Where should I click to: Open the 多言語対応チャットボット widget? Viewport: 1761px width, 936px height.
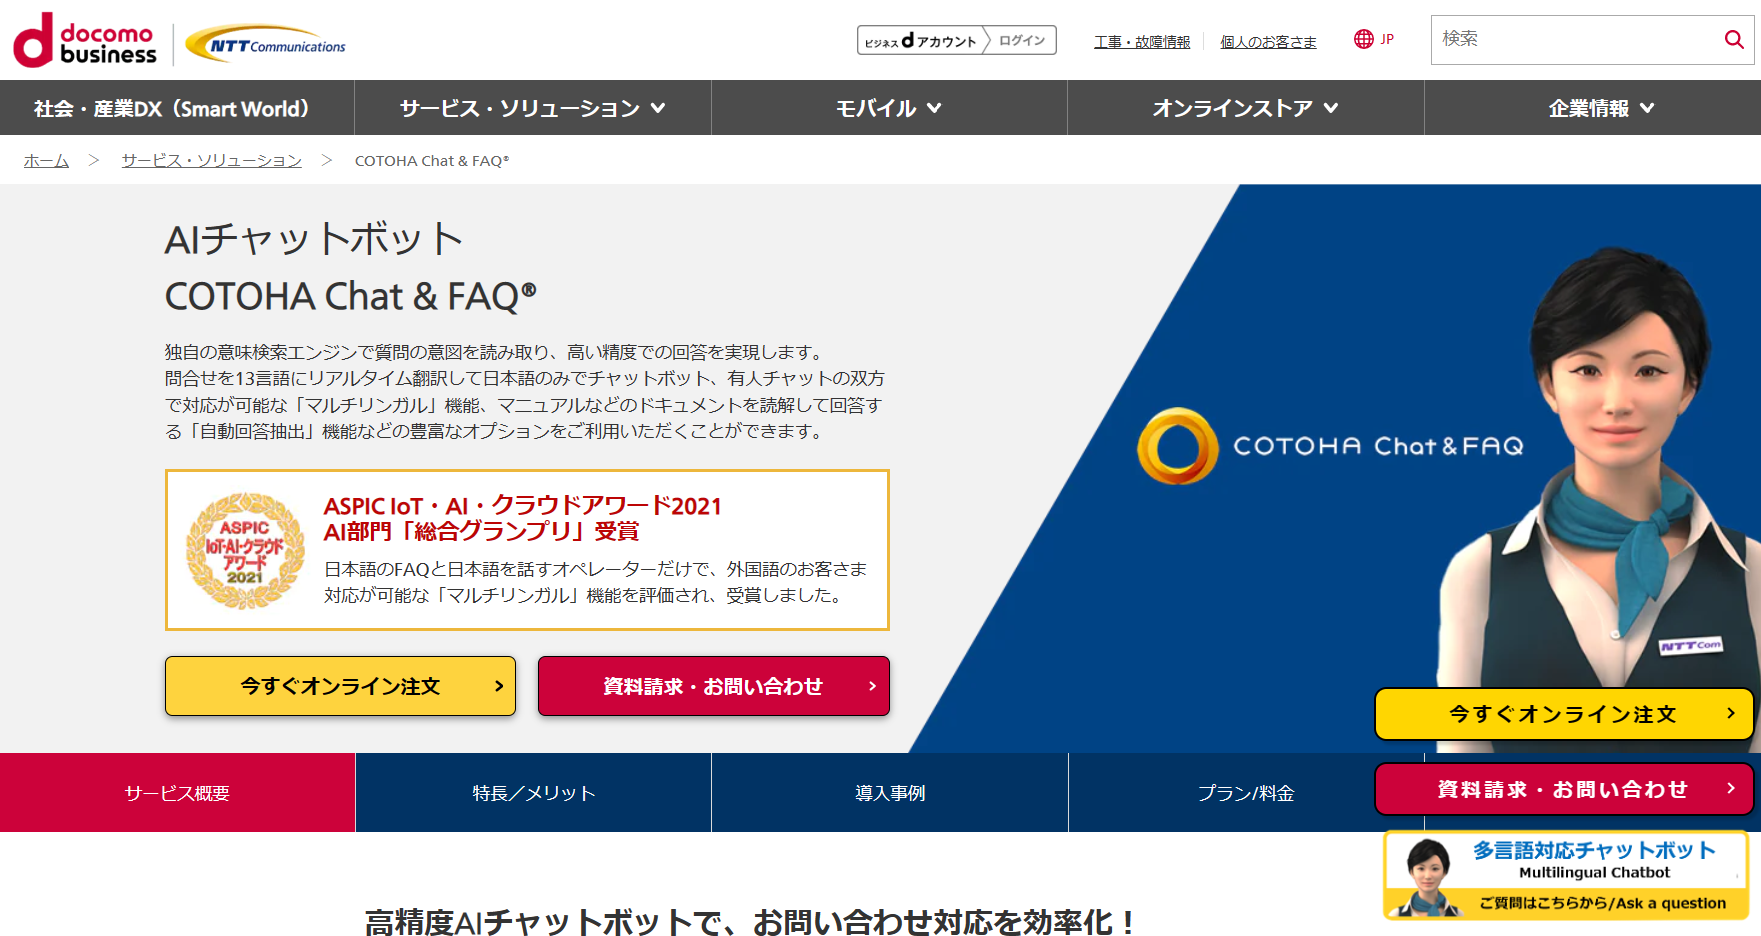1566,876
